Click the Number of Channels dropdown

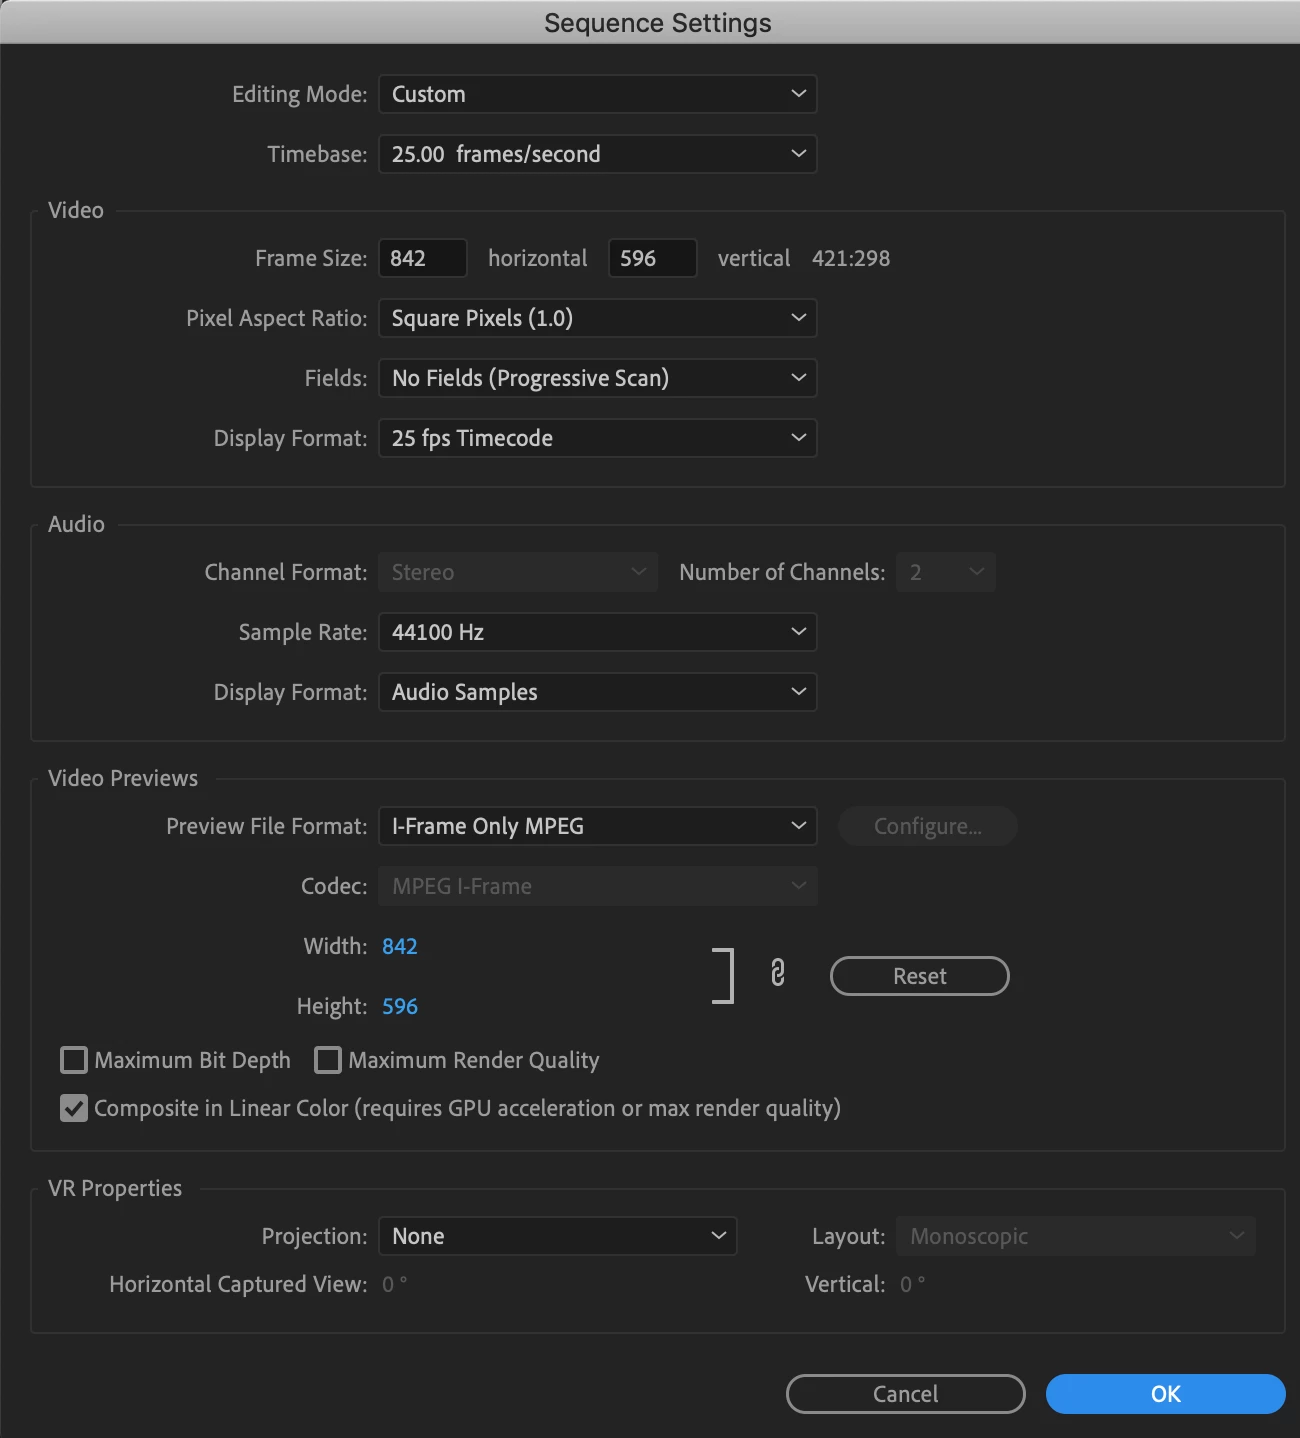[x=946, y=572]
